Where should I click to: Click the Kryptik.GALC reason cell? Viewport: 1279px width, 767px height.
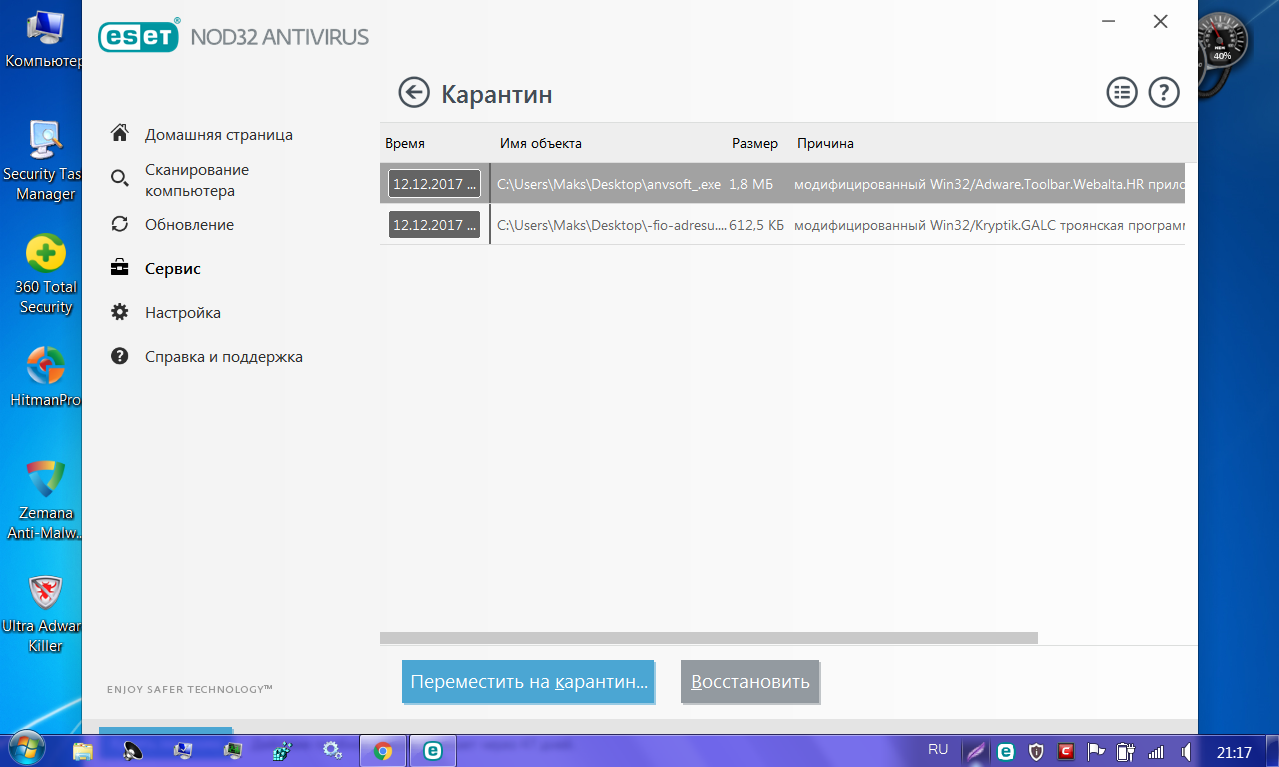(989, 226)
